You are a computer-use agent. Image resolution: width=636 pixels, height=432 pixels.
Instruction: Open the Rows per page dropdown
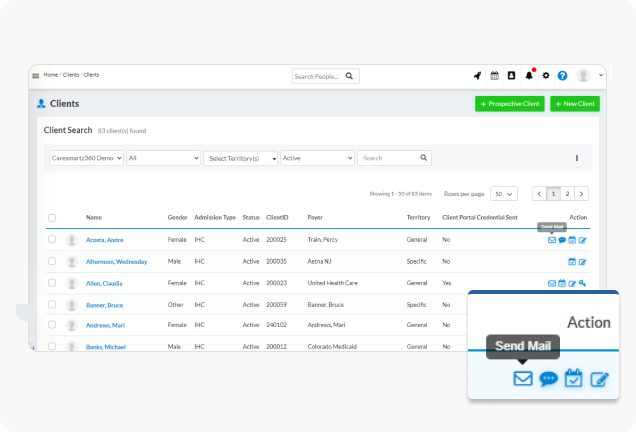tap(504, 193)
